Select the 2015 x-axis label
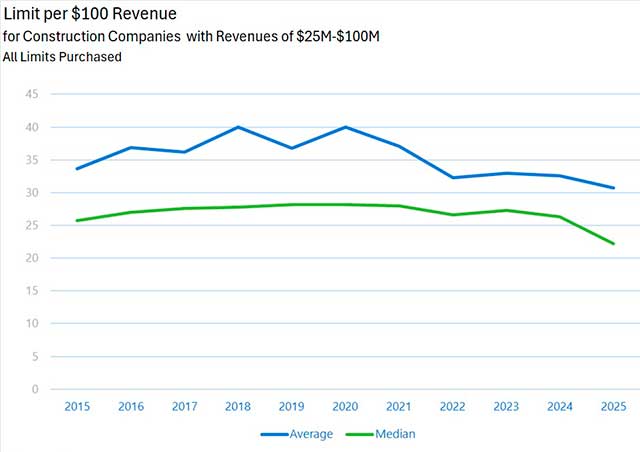 78,406
